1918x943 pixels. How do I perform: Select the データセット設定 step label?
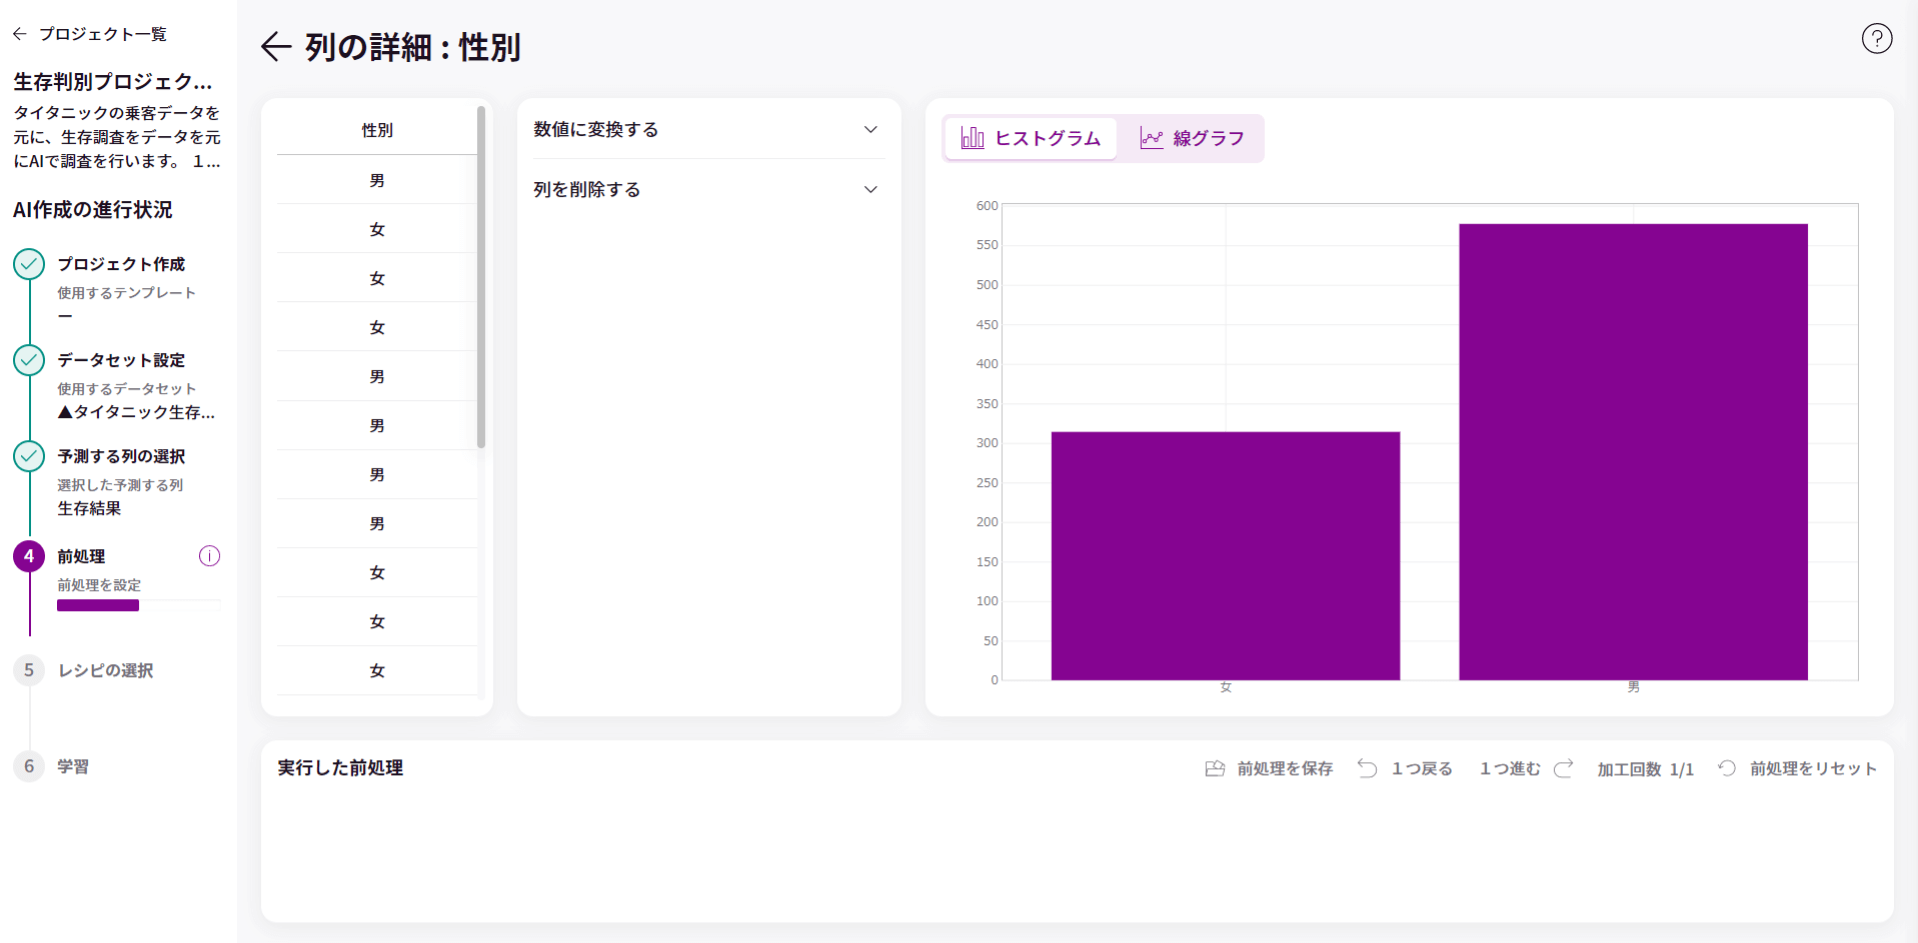tap(121, 360)
